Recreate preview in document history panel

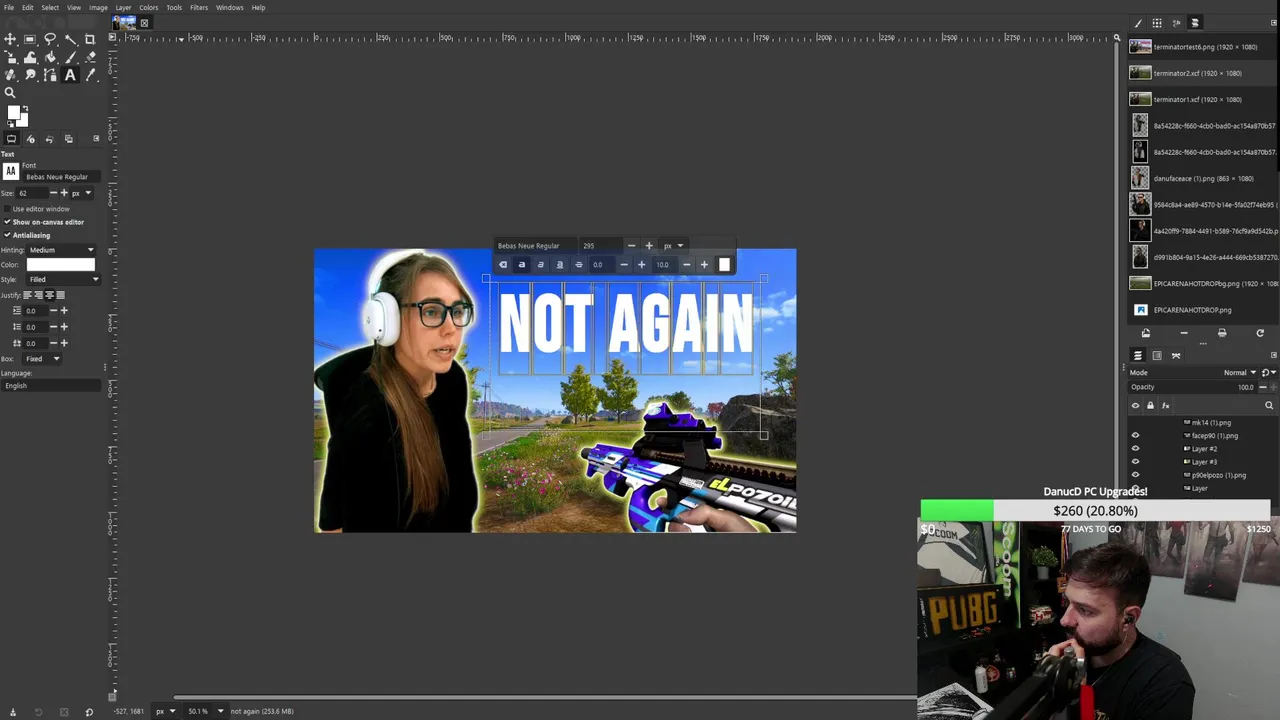(x=1260, y=333)
